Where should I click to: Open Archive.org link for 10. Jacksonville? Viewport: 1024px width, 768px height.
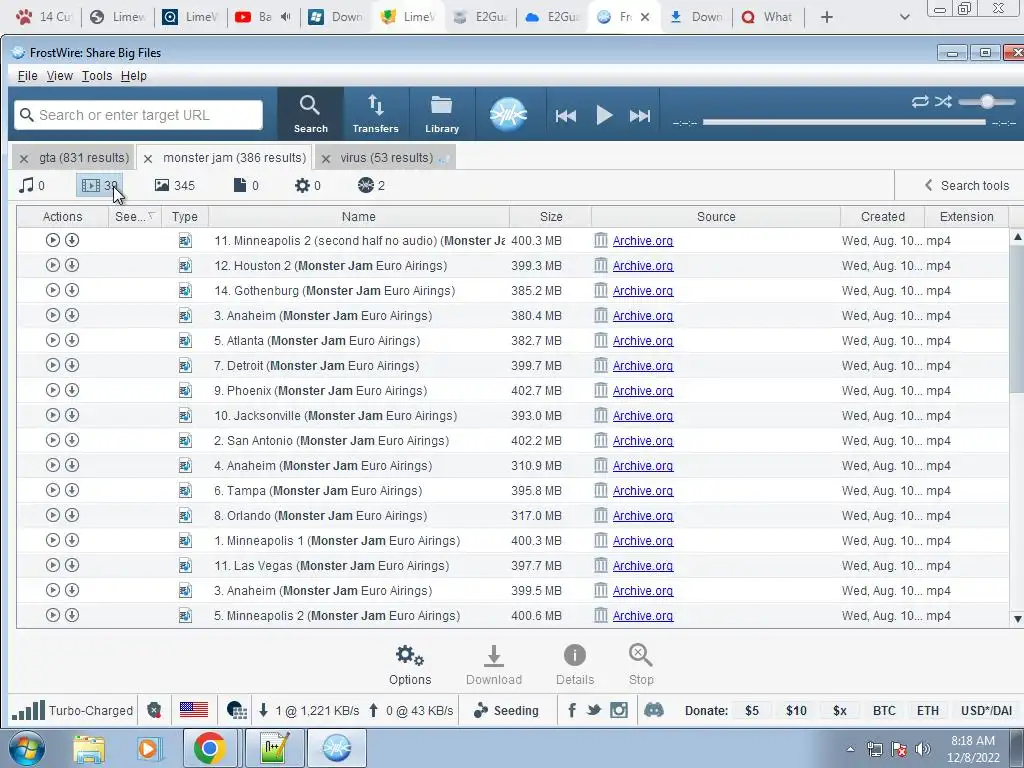click(x=643, y=416)
